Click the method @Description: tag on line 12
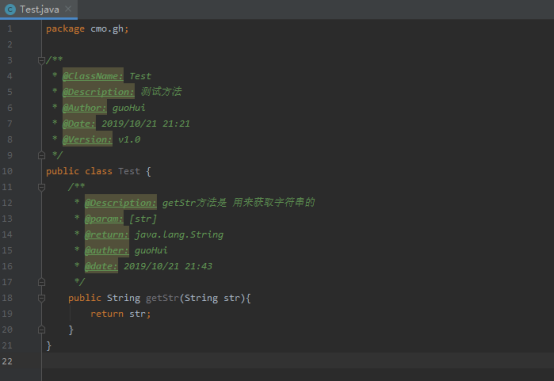Viewport: 554px width, 381px height. pos(120,203)
